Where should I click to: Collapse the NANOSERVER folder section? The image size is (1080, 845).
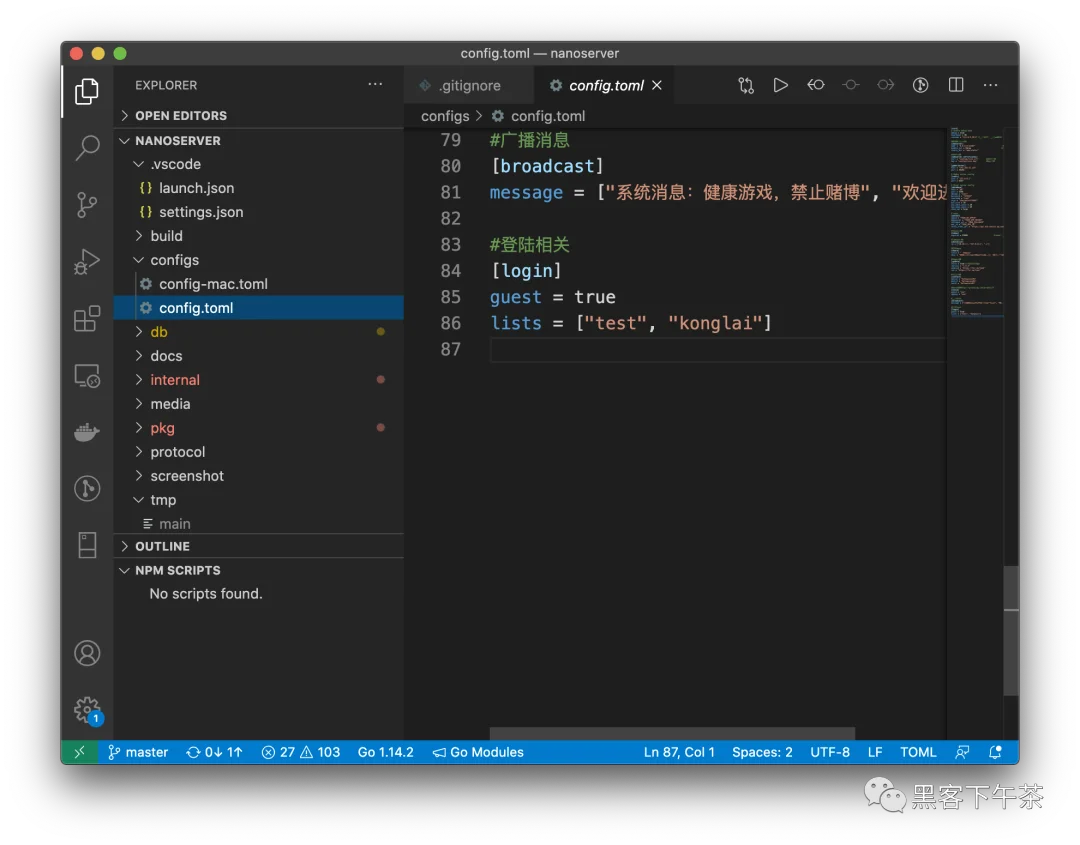point(259,140)
